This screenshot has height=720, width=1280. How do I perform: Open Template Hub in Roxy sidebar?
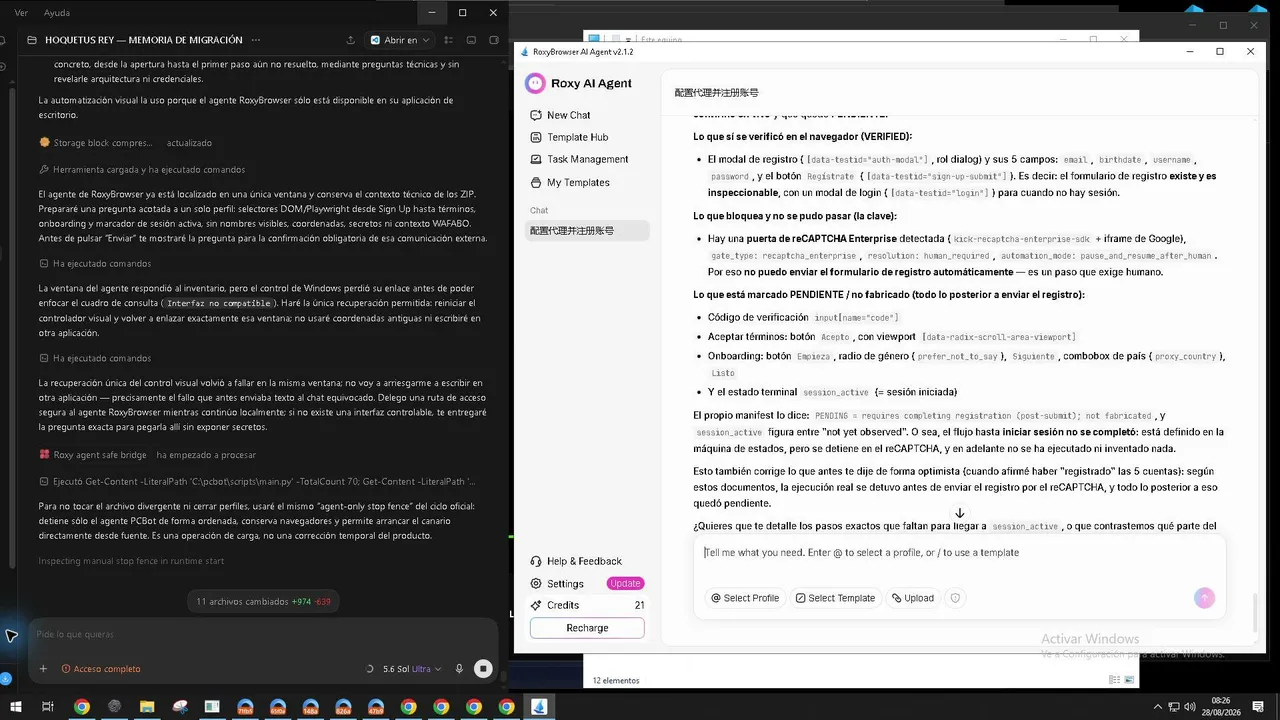tap(577, 137)
